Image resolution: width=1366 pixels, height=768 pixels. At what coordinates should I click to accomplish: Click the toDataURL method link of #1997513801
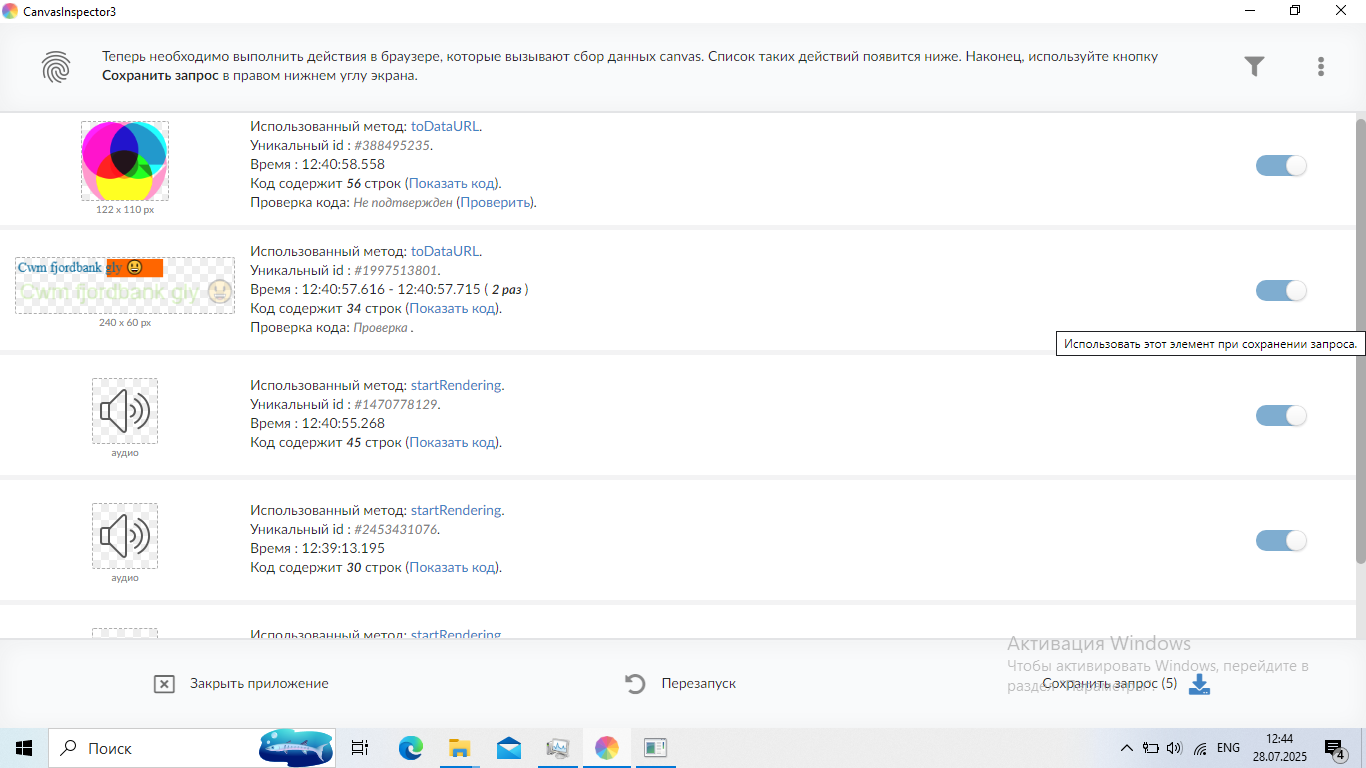point(445,251)
